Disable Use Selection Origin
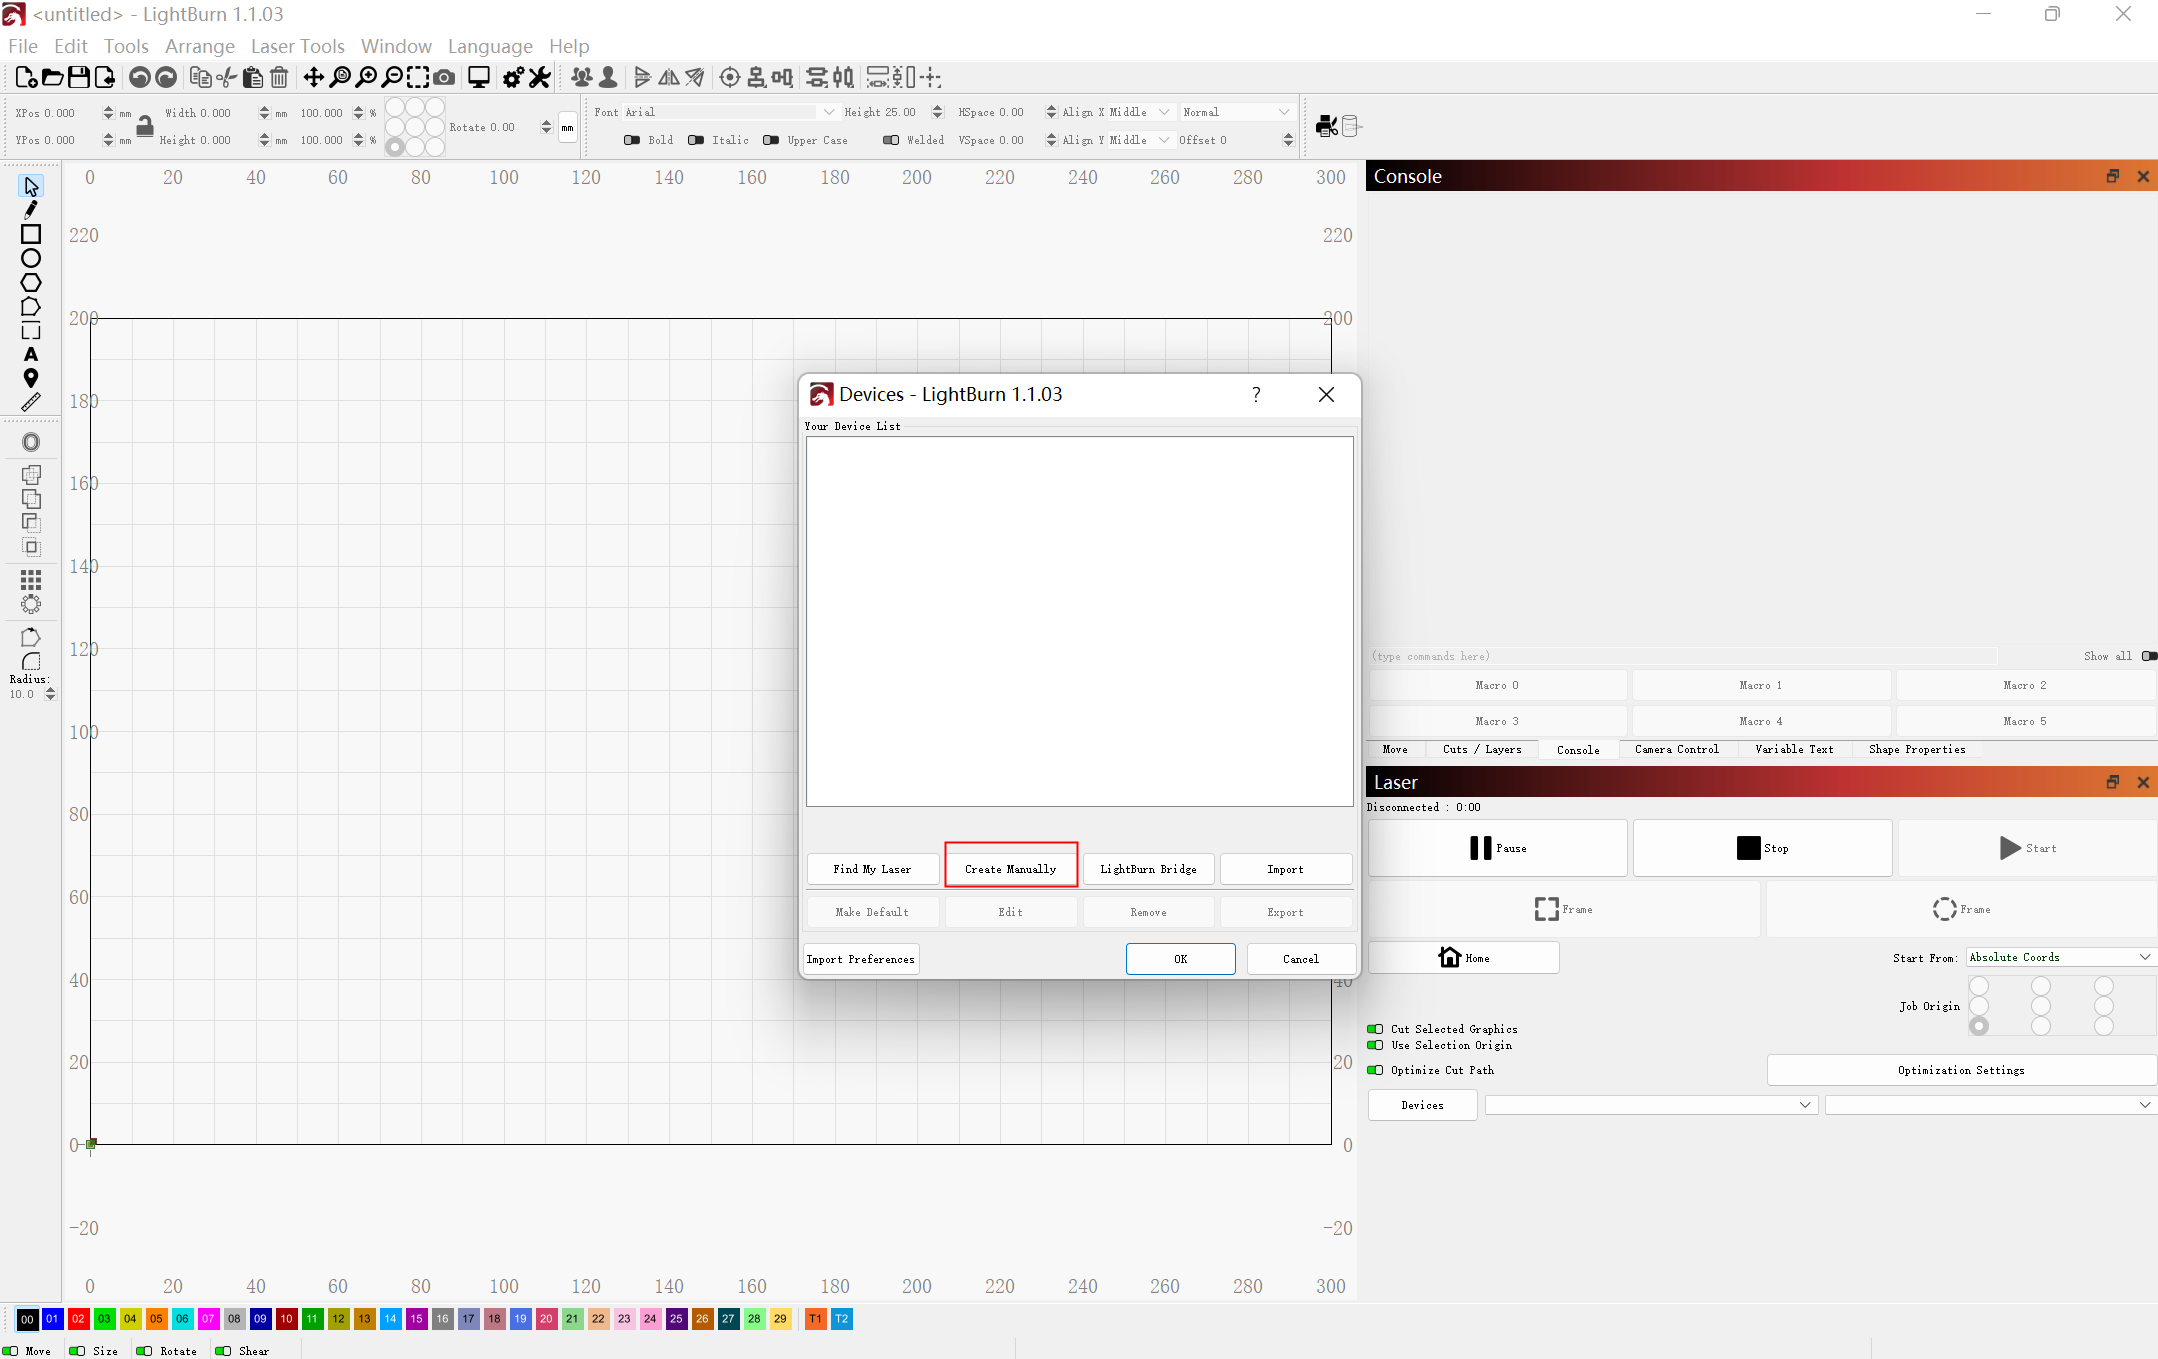2158x1359 pixels. click(x=1376, y=1045)
